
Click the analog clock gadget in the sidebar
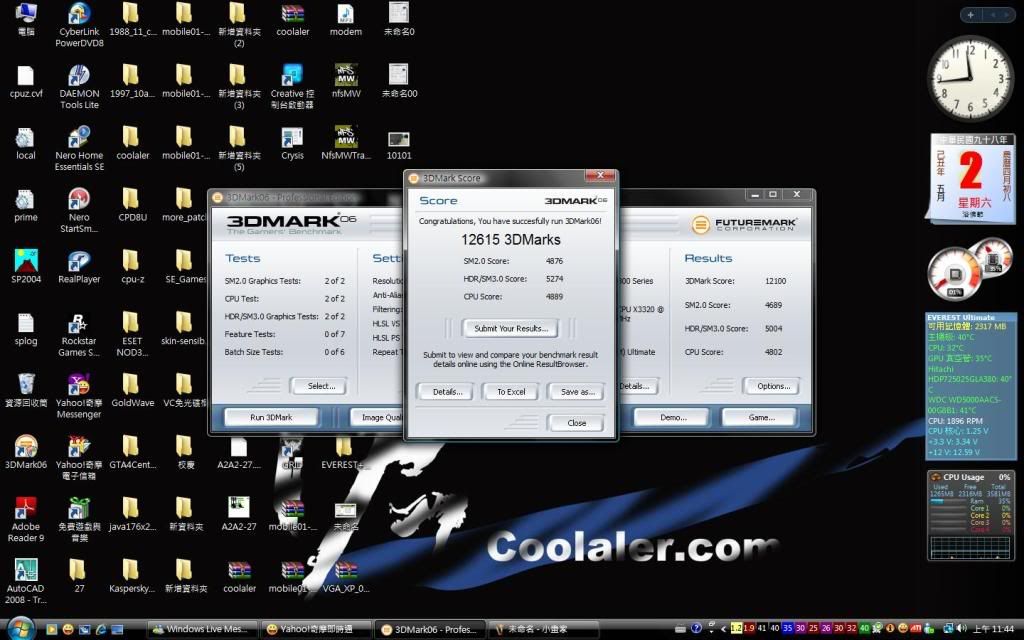coord(970,78)
